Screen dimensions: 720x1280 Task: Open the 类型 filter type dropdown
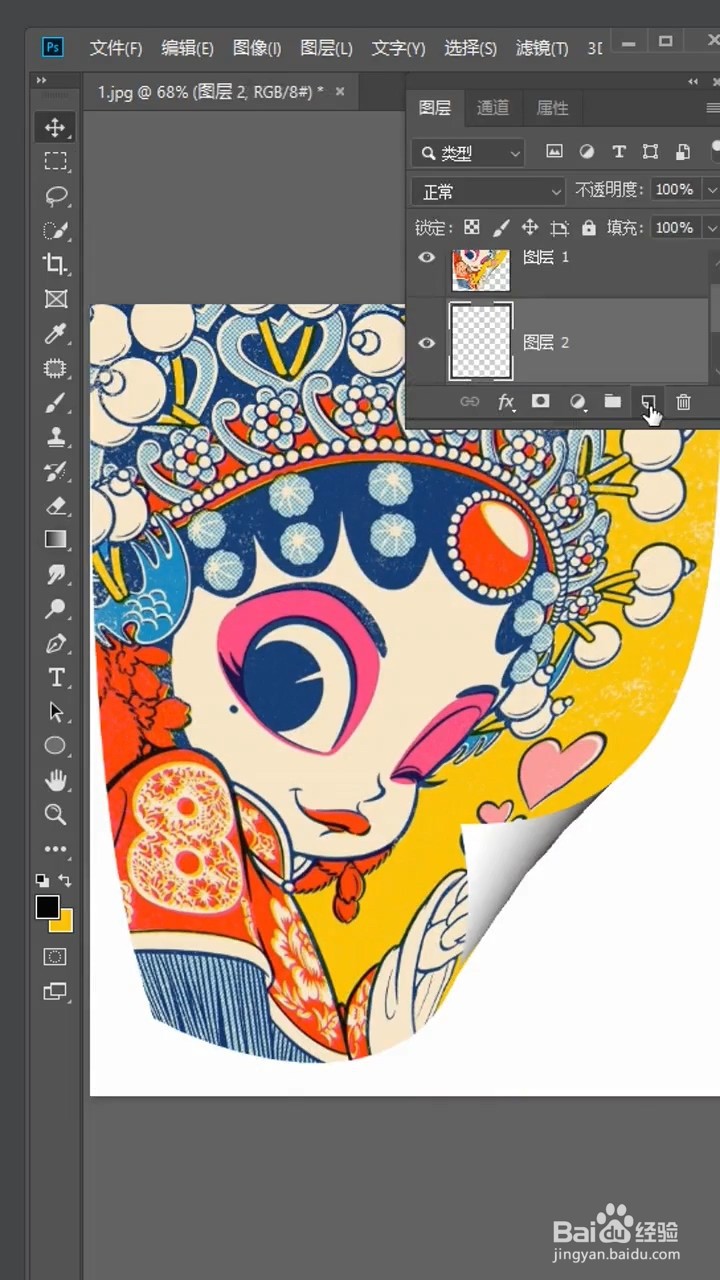point(468,153)
